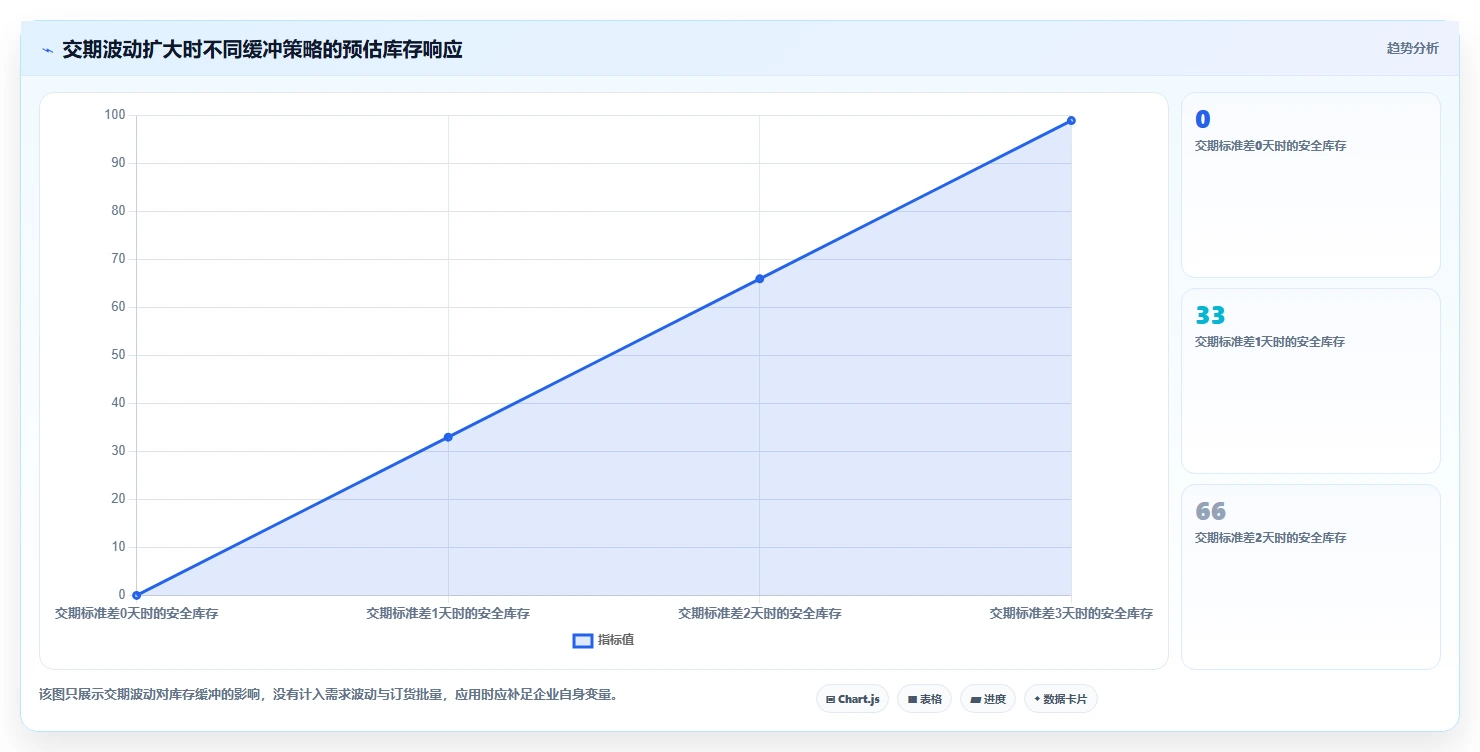
Task: Click card label 交期标准差0天时的安全库存
Action: 1270,146
